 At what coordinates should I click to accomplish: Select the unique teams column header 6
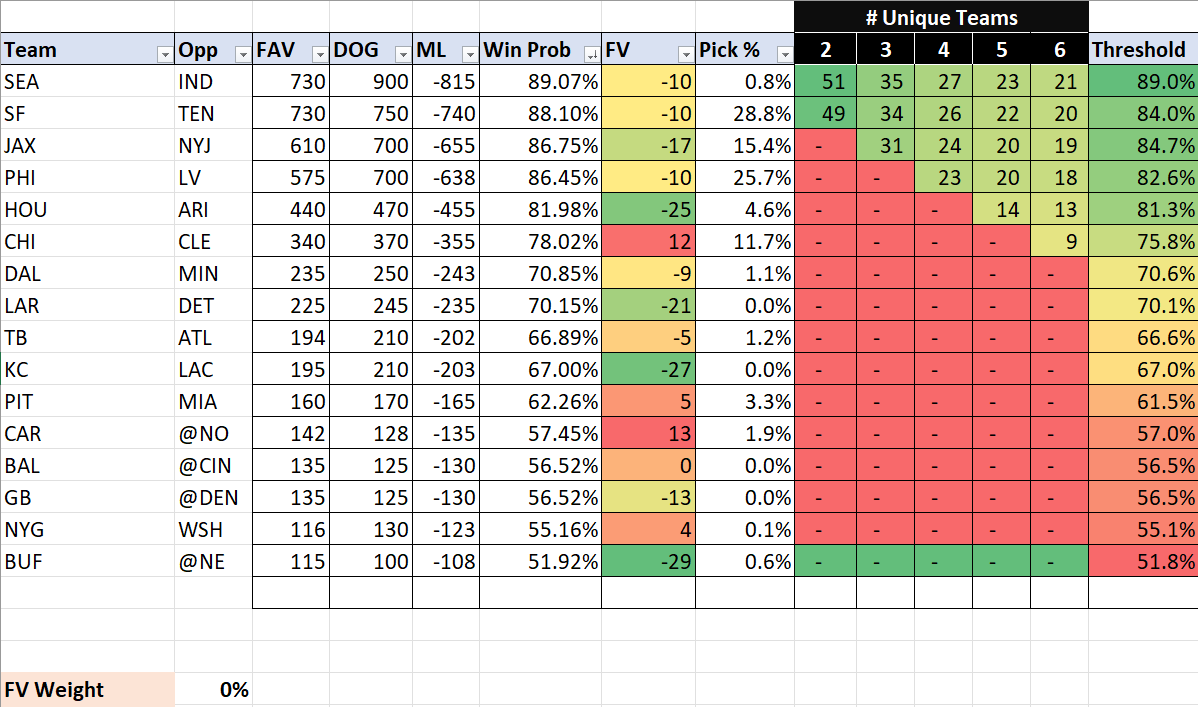1059,50
